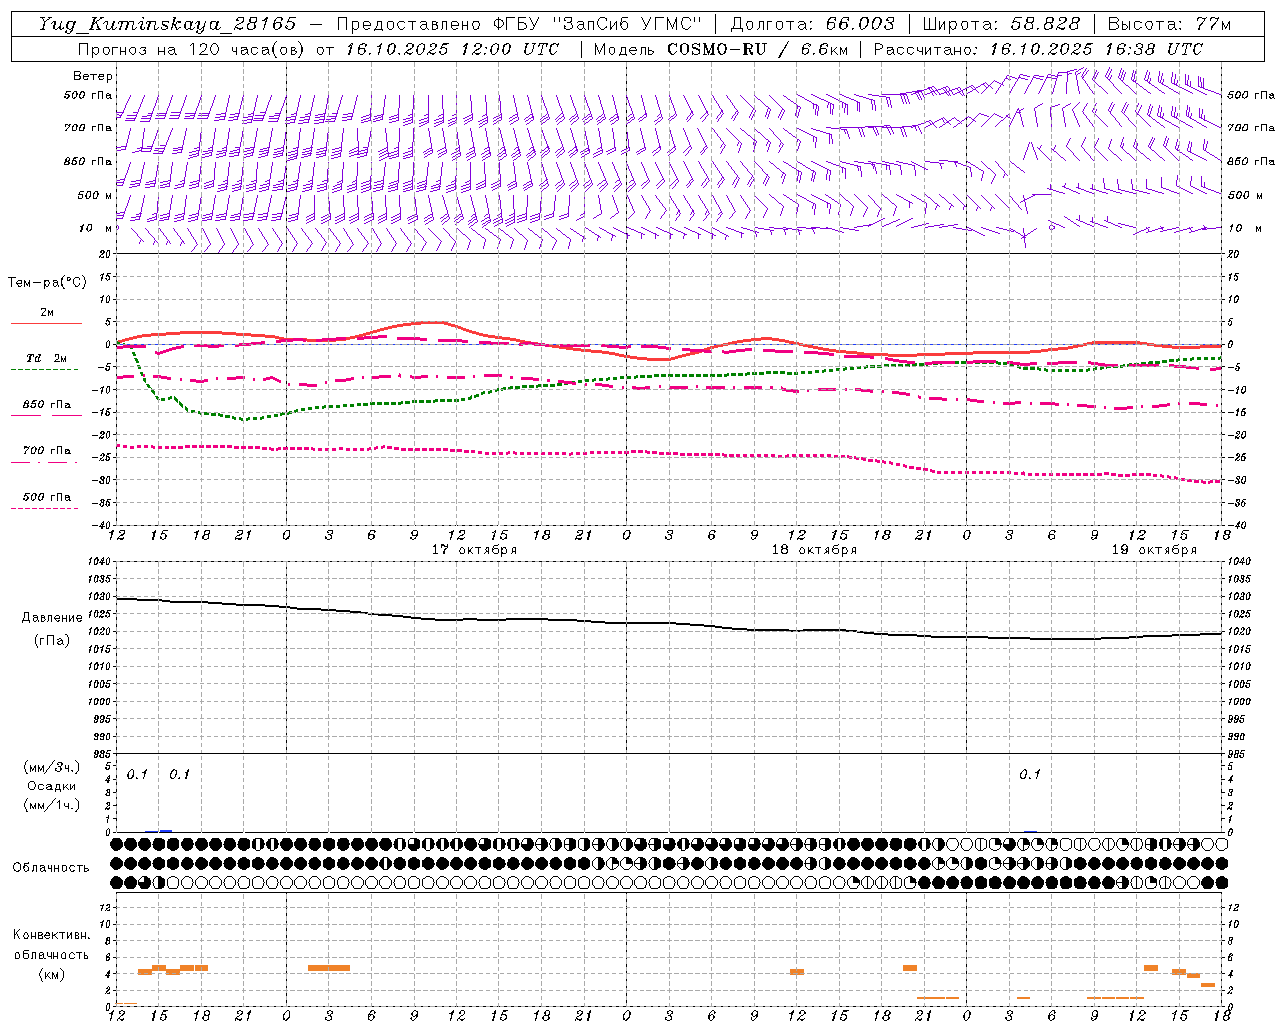
Task: Select the text "Предоставлено ФГБУ ЗапСиб УГМС"
Action: [519, 24]
